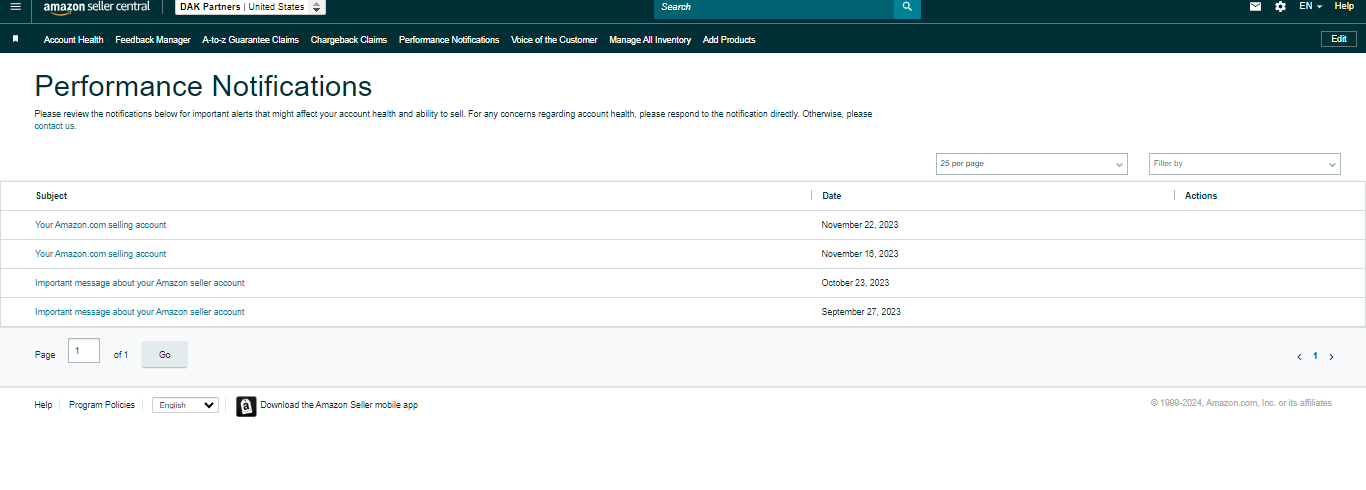Screen dimensions: 1366x490
Task: Click the search magnifier button
Action: click(907, 7)
